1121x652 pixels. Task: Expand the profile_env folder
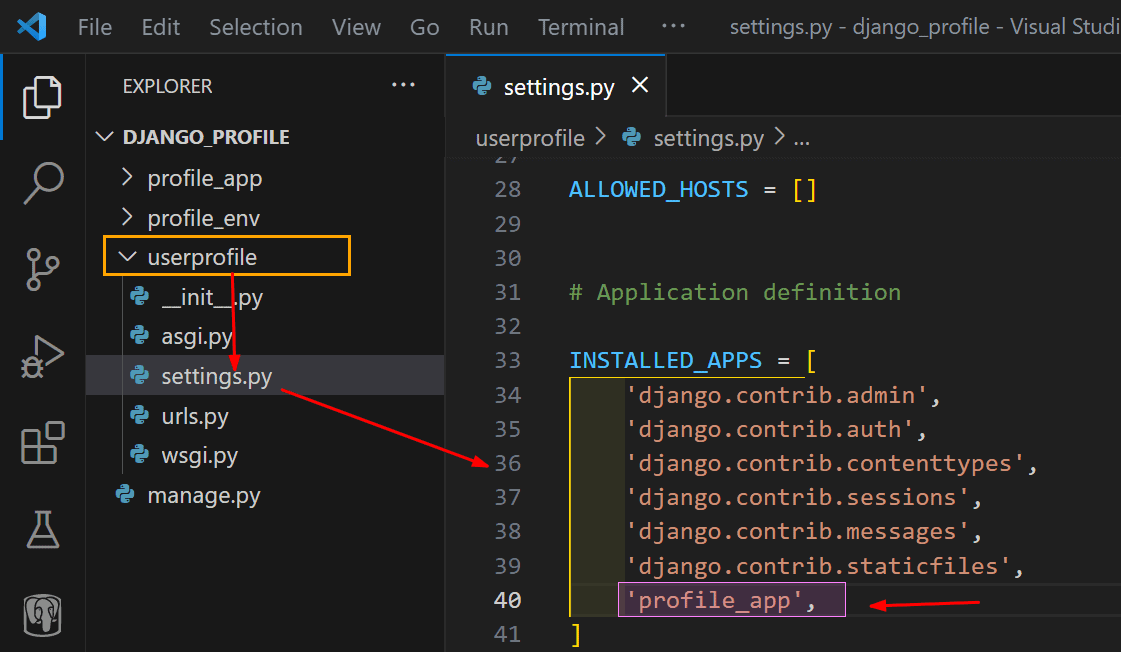(203, 218)
